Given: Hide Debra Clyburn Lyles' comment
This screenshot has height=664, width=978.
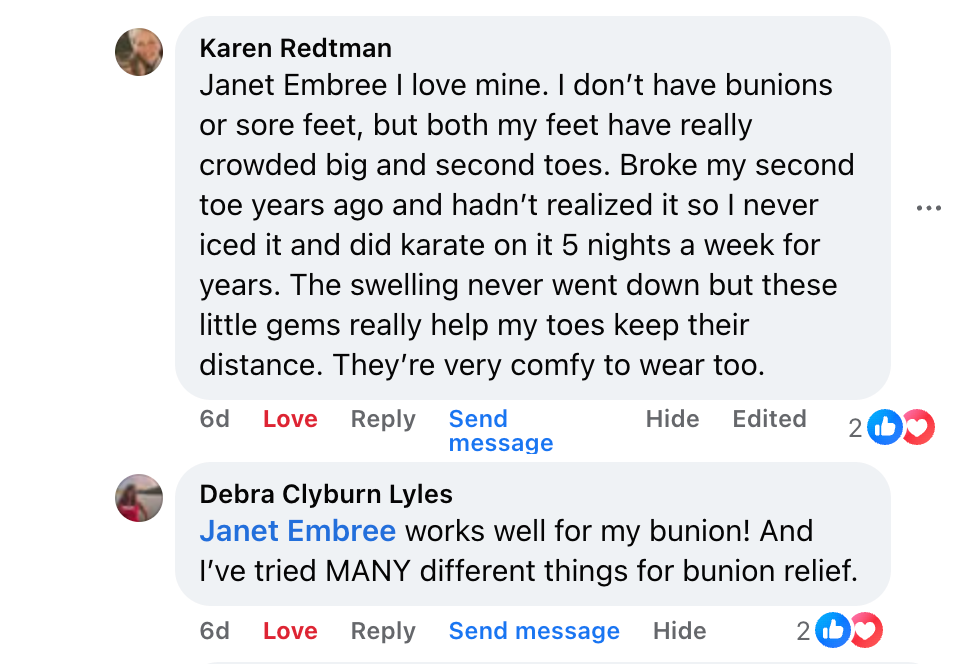Looking at the screenshot, I should 679,631.
